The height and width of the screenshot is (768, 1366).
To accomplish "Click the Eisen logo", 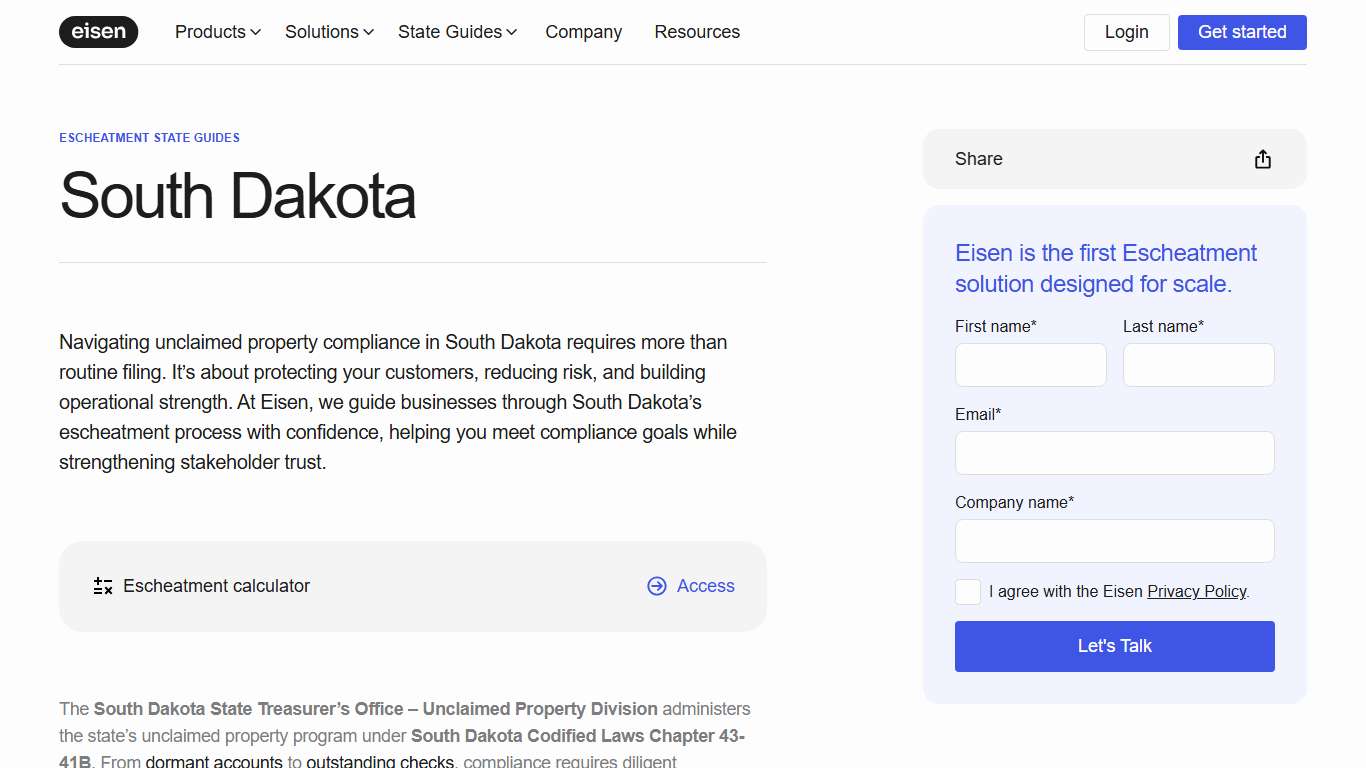I will pos(98,32).
